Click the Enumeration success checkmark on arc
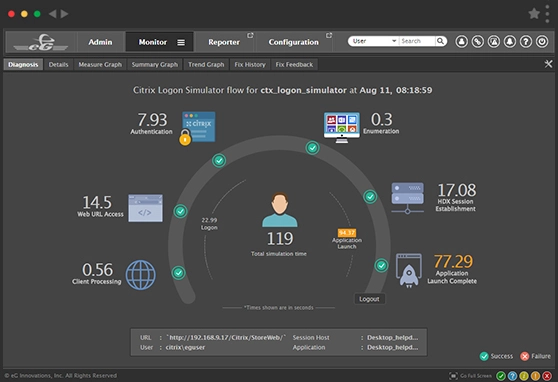 click(x=312, y=148)
